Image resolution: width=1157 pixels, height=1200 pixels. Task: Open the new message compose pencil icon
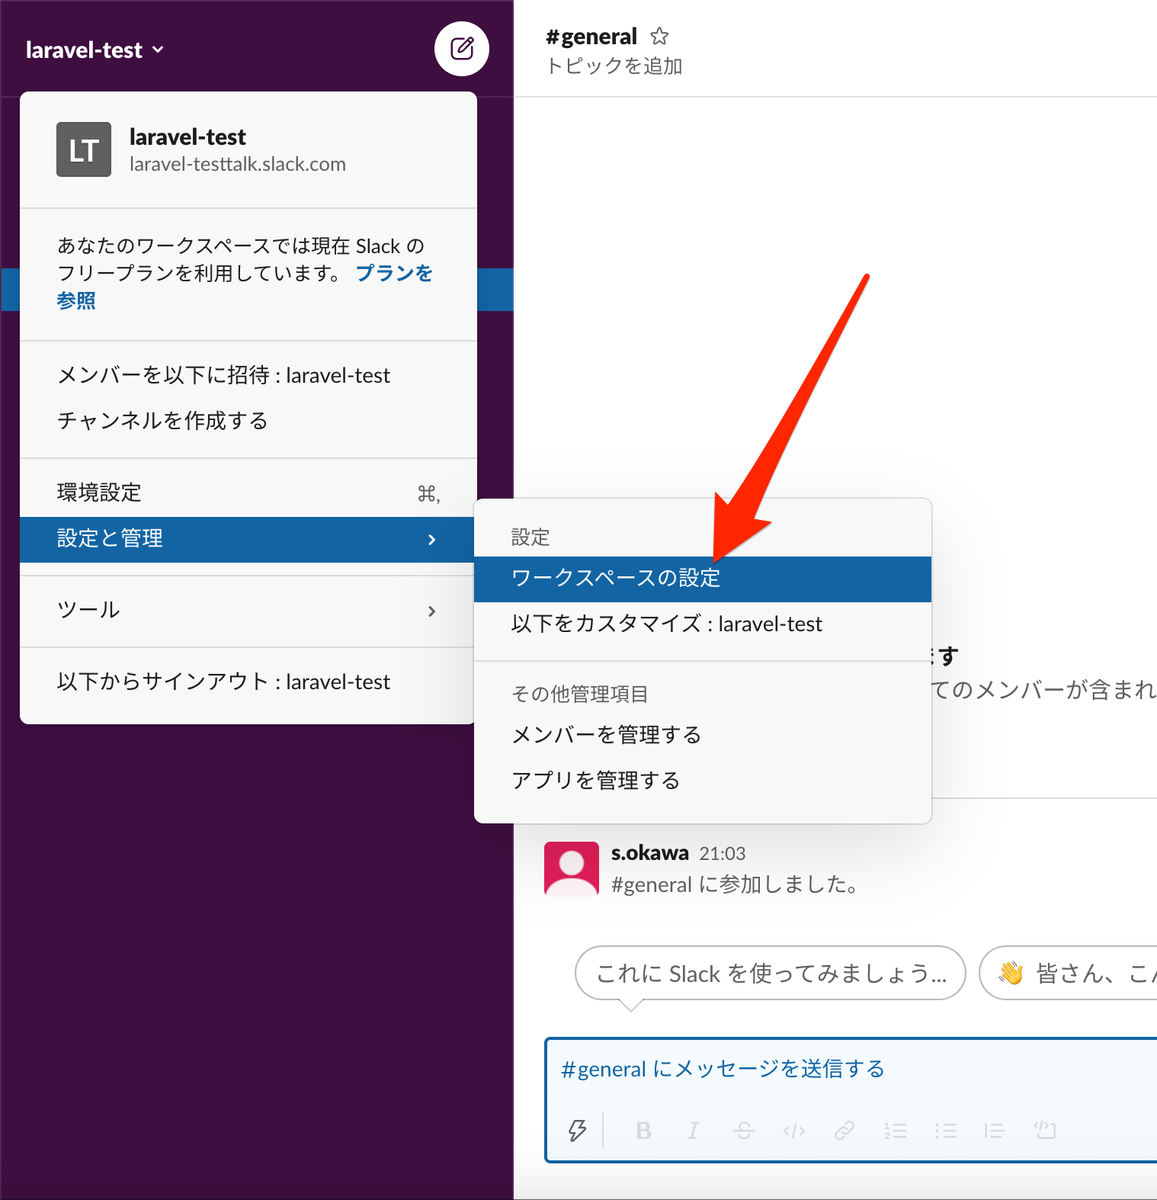461,48
